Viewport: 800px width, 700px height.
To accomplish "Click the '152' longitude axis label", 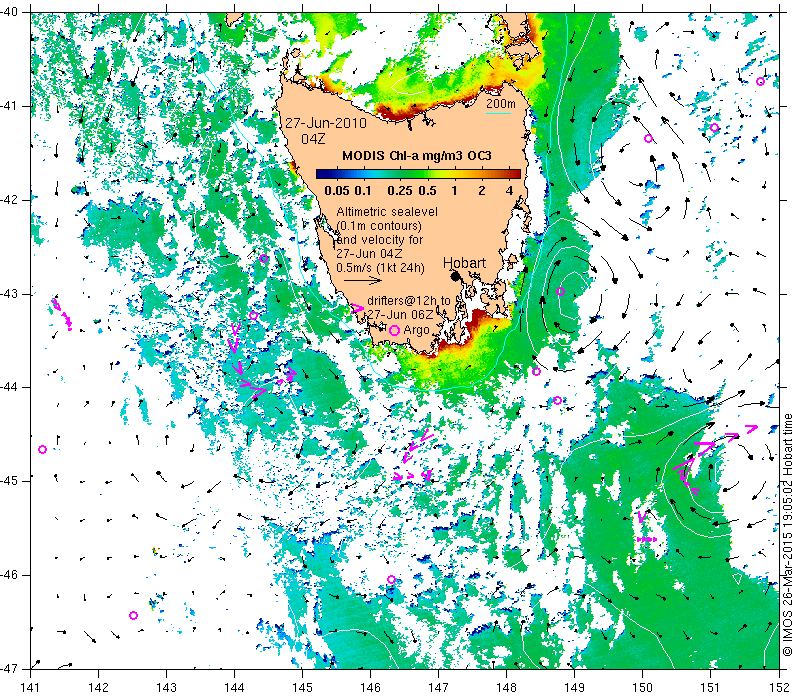I will (x=779, y=688).
